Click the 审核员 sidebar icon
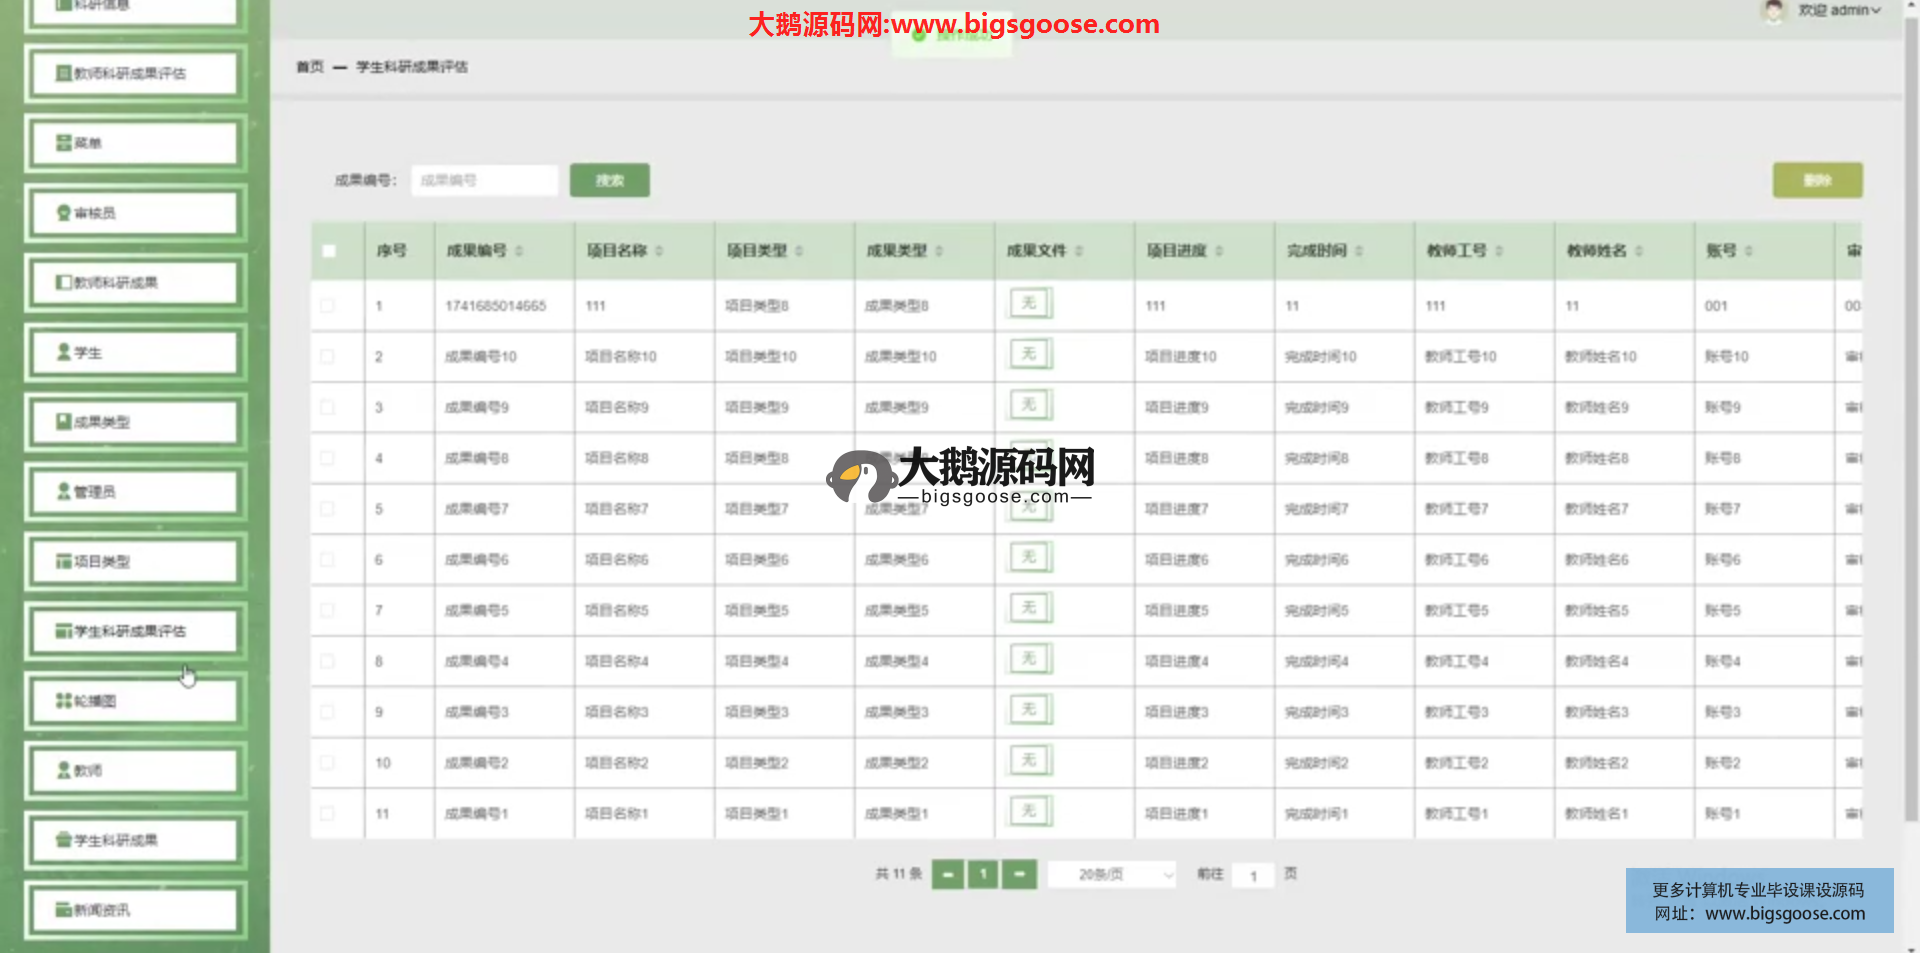The image size is (1920, 953). pyautogui.click(x=64, y=213)
